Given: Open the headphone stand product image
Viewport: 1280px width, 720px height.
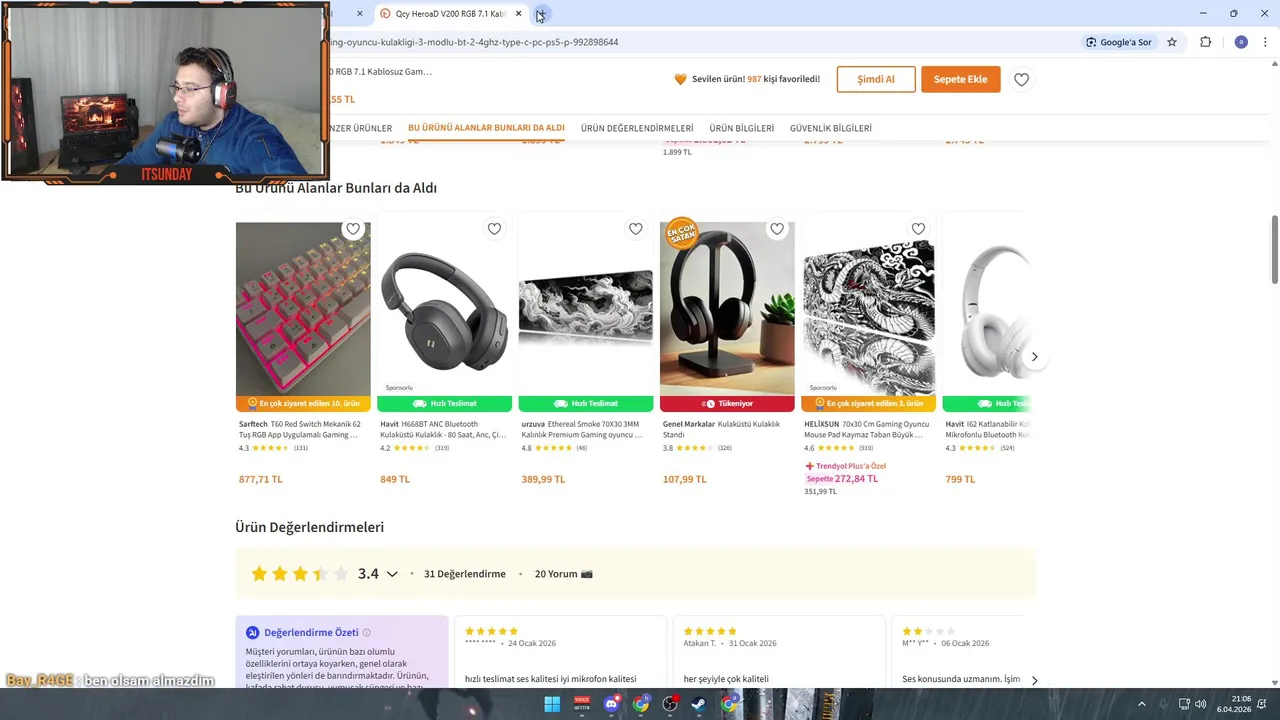Looking at the screenshot, I should [727, 309].
